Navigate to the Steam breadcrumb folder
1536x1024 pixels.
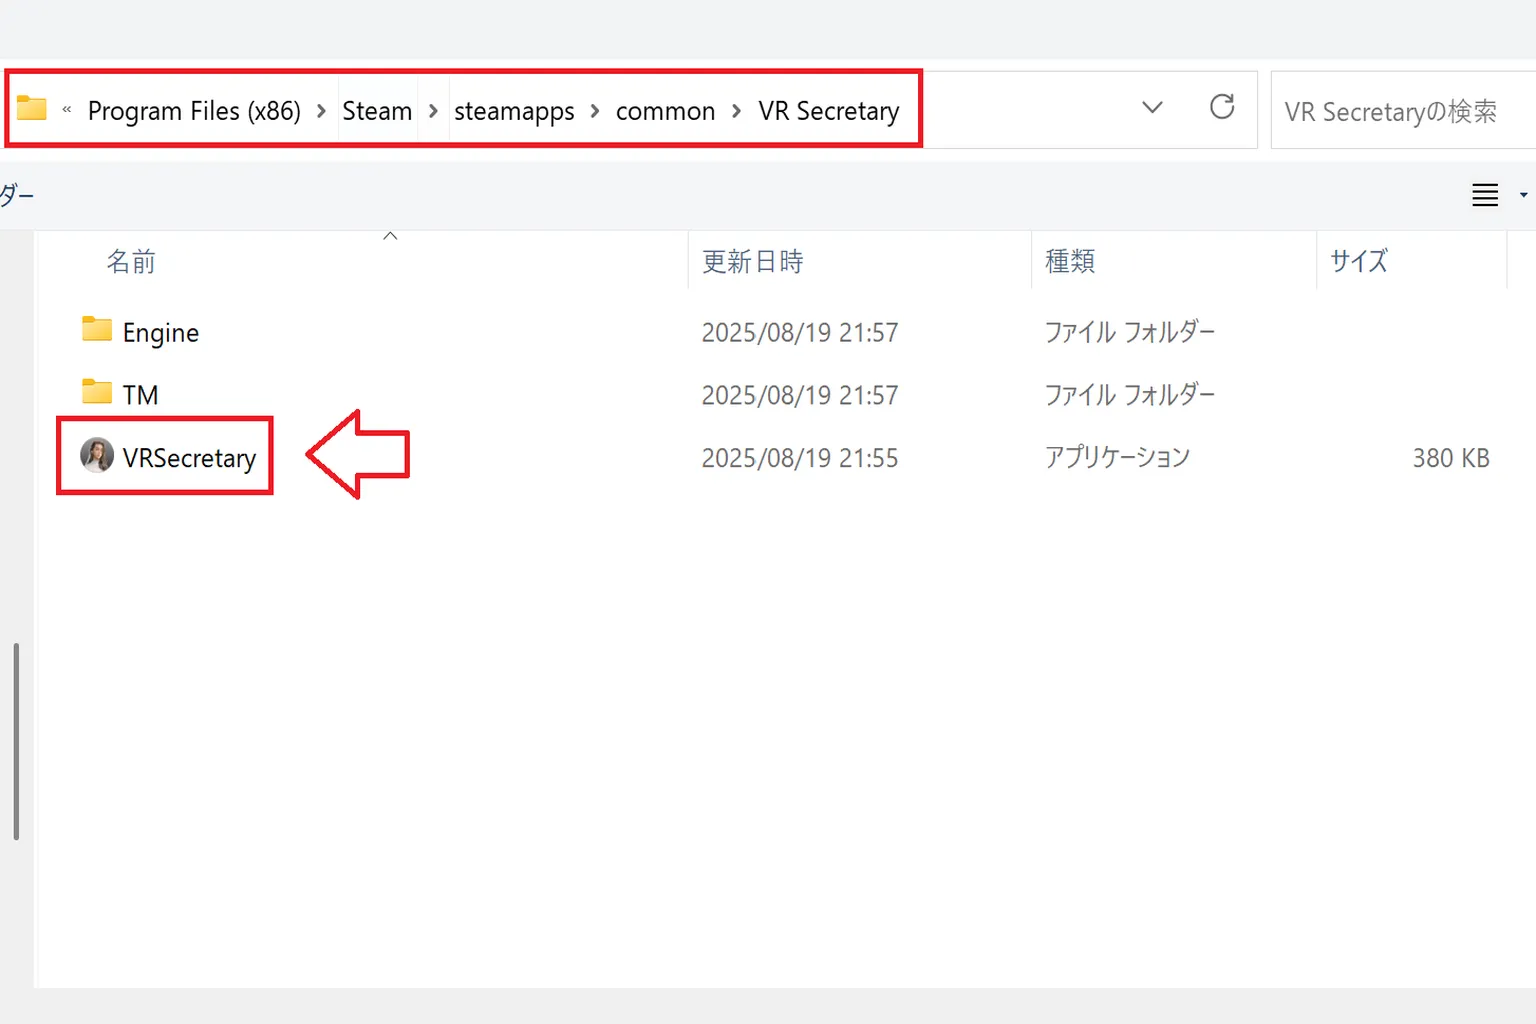tap(377, 111)
